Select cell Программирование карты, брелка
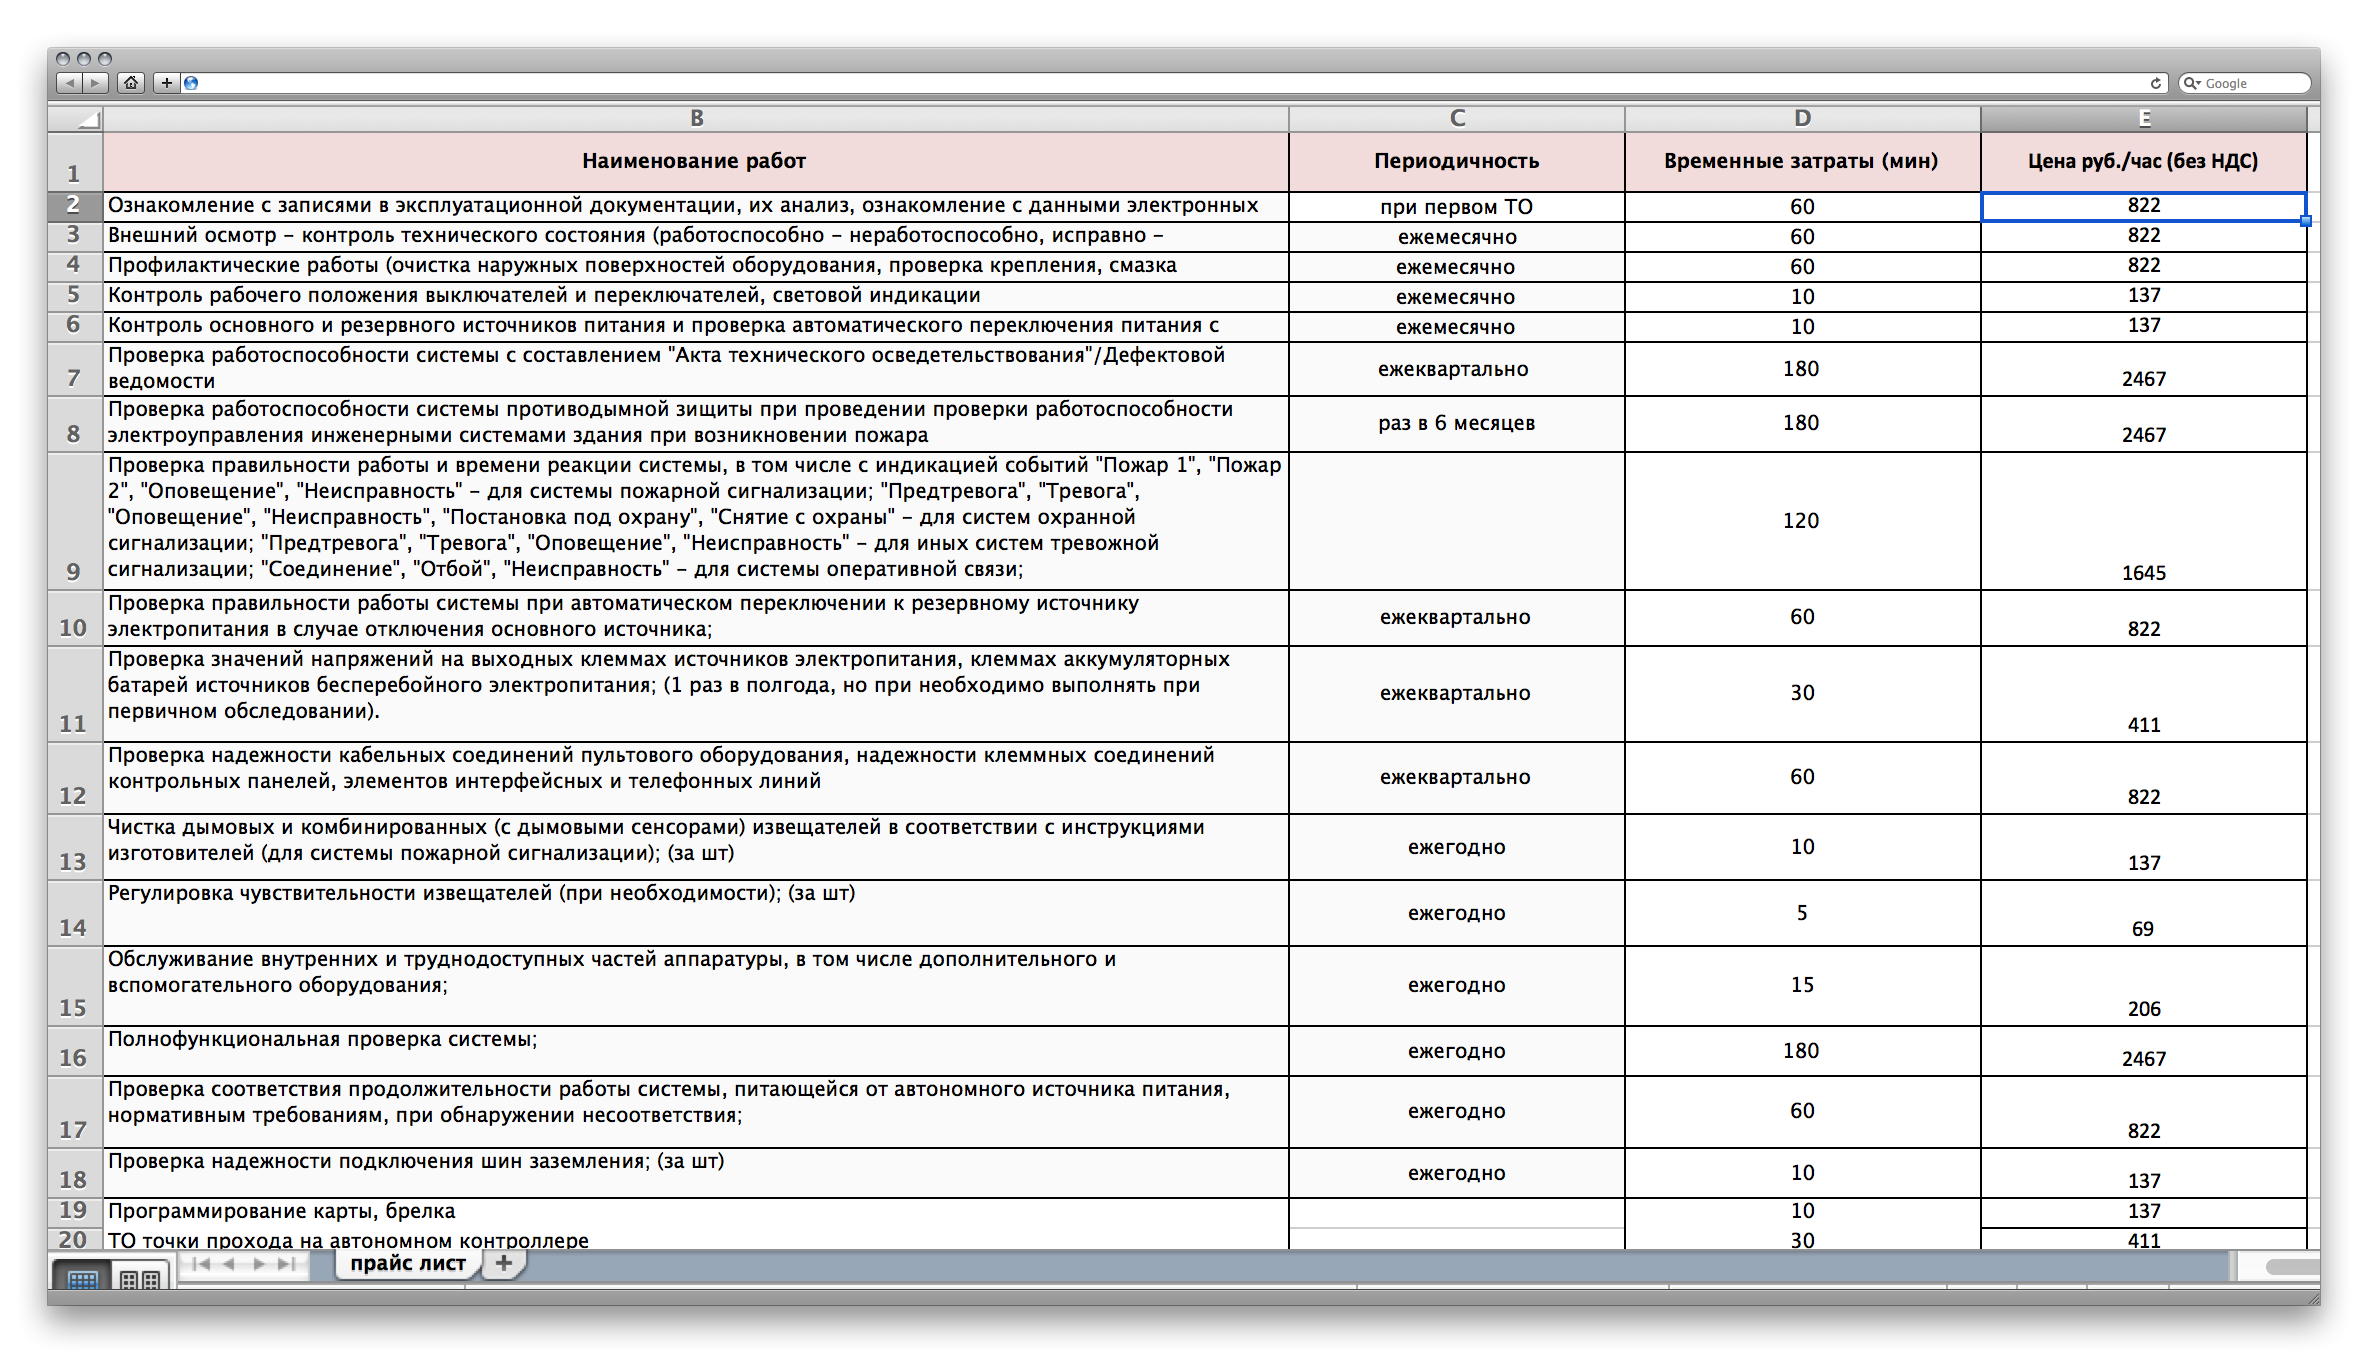Image resolution: width=2368 pixels, height=1353 pixels. [x=696, y=1212]
